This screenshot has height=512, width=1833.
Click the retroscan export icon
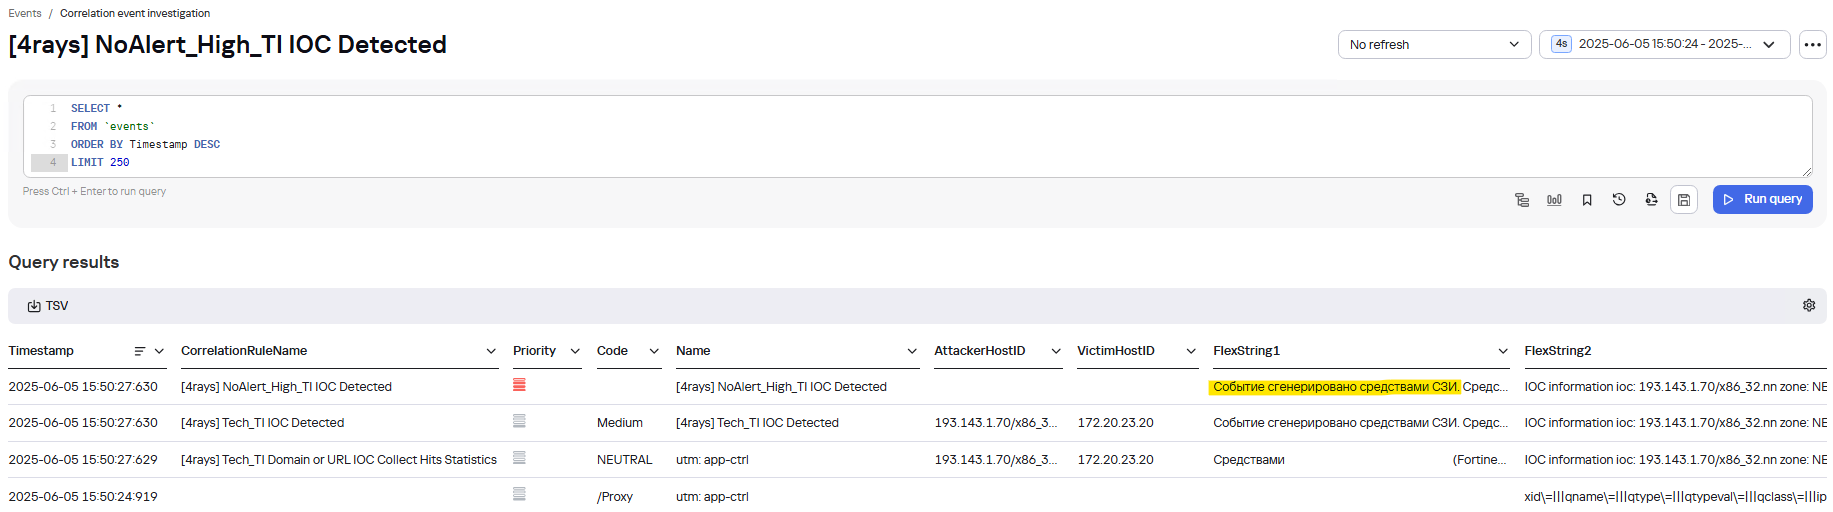[x=1651, y=200]
